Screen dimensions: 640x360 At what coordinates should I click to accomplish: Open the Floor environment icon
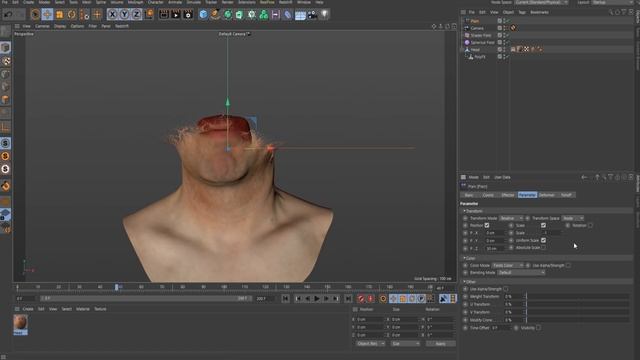[x=300, y=15]
